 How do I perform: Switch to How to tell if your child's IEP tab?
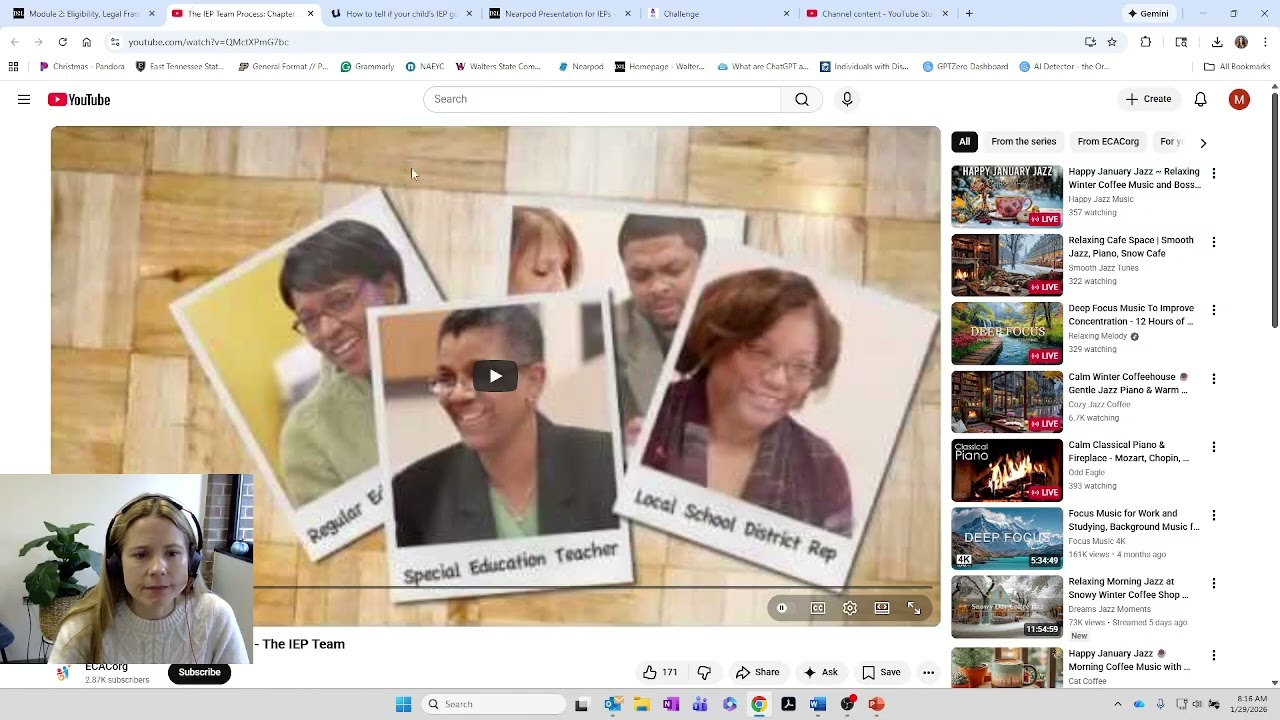pyautogui.click(x=401, y=14)
